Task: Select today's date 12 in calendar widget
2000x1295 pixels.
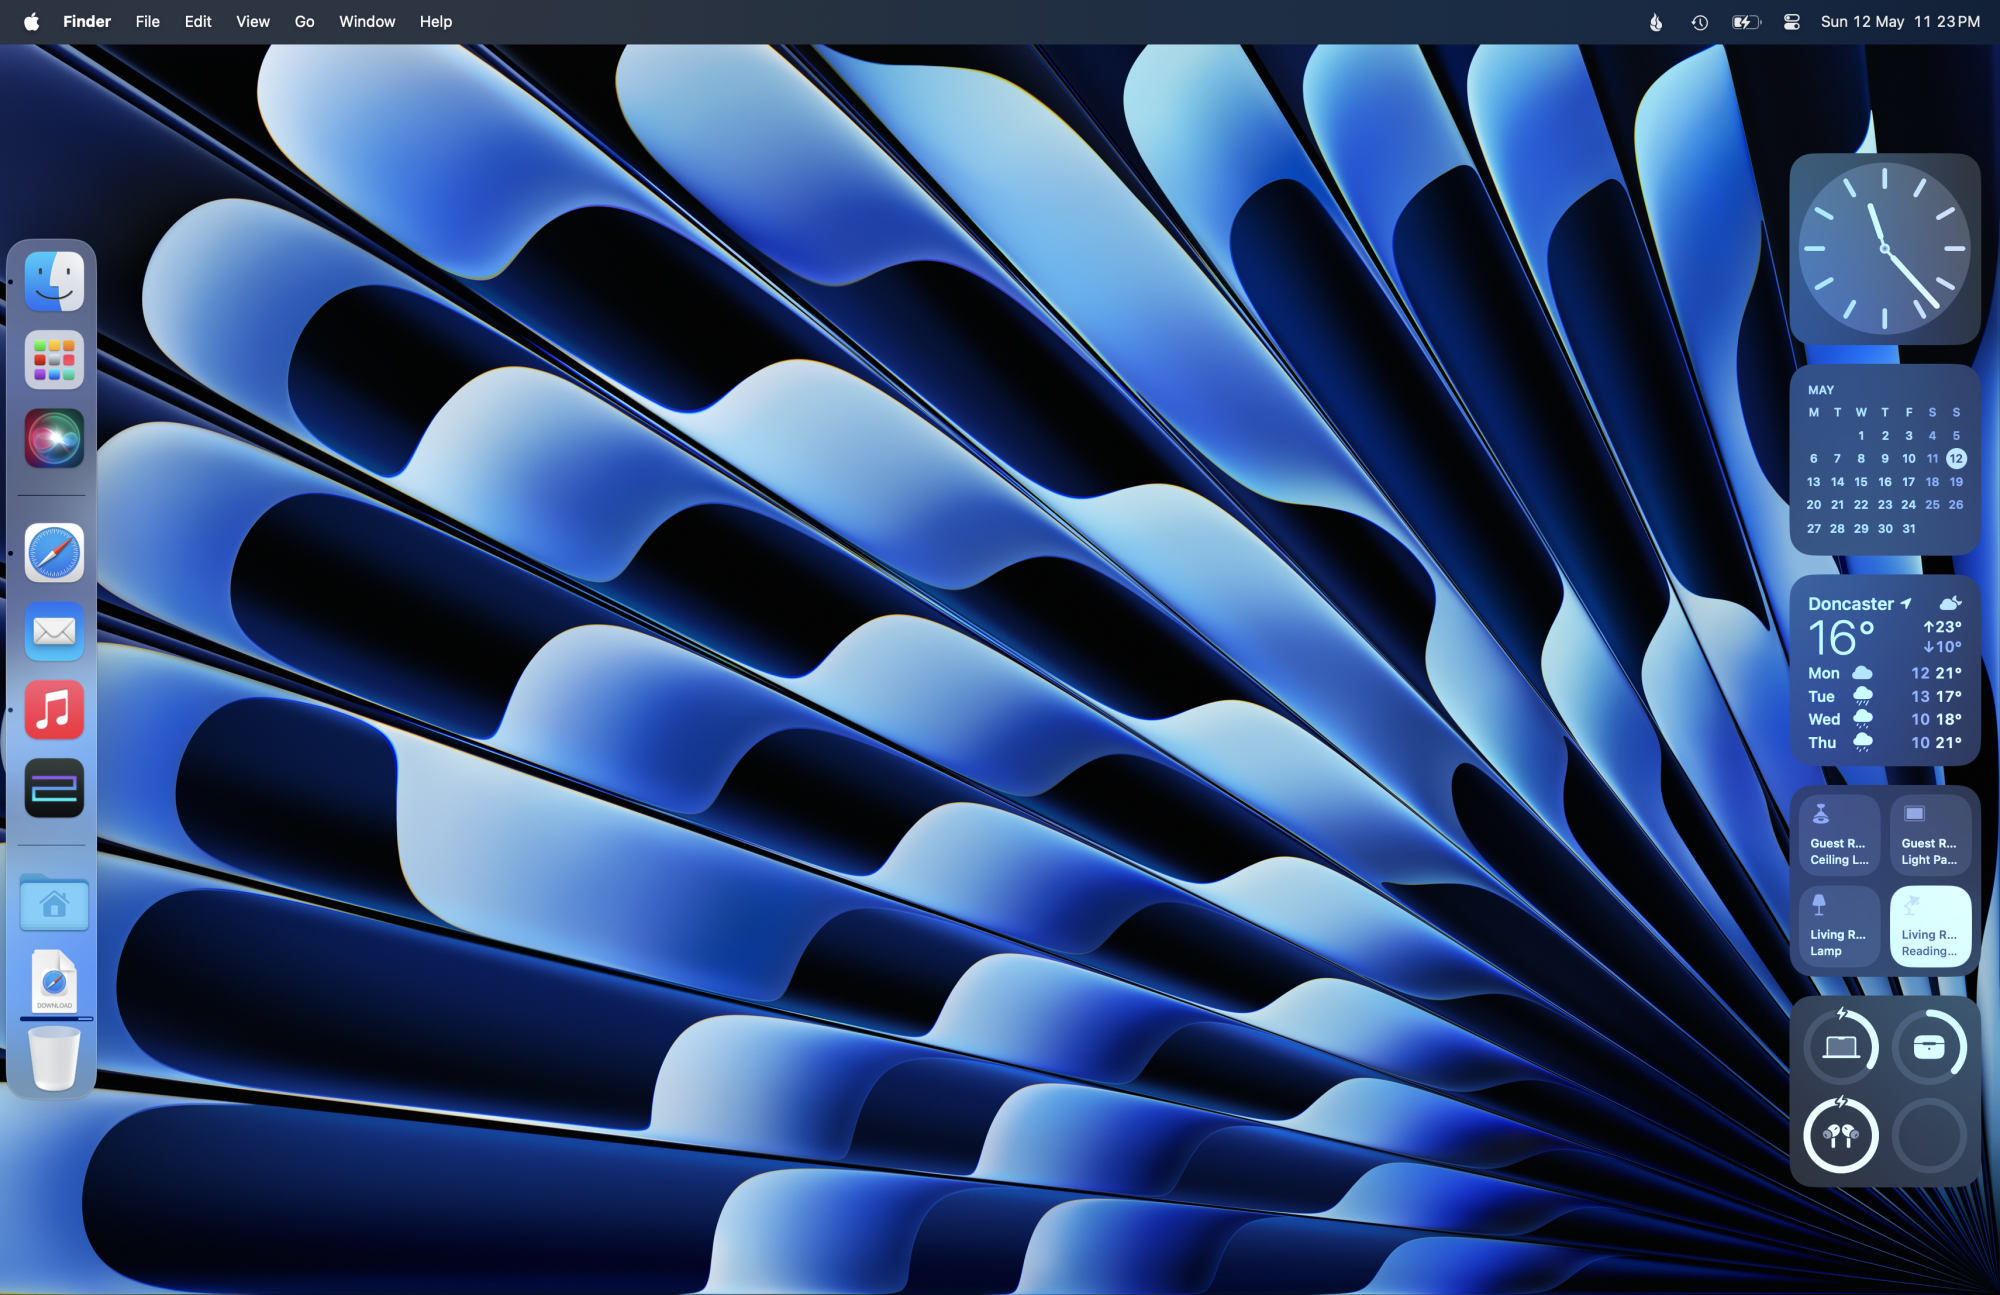Action: (1956, 458)
